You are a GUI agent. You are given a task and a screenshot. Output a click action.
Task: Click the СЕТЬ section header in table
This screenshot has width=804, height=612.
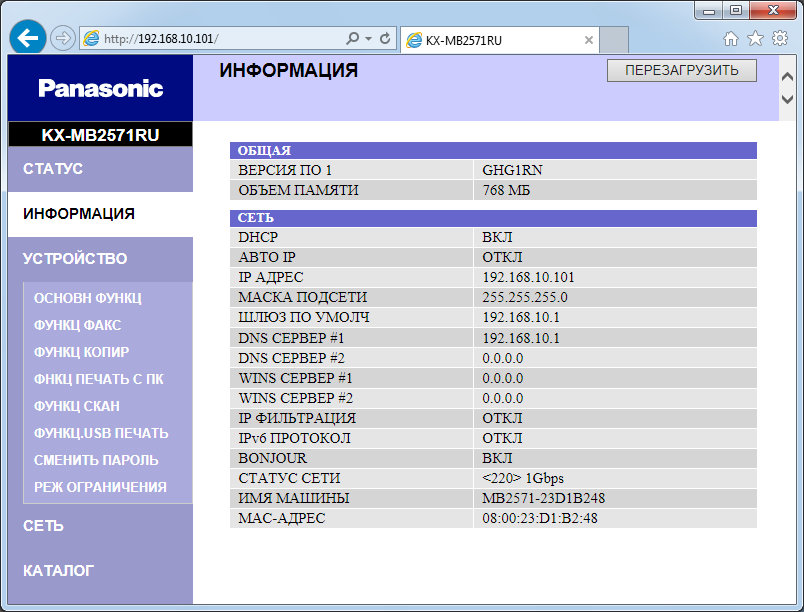(x=493, y=218)
